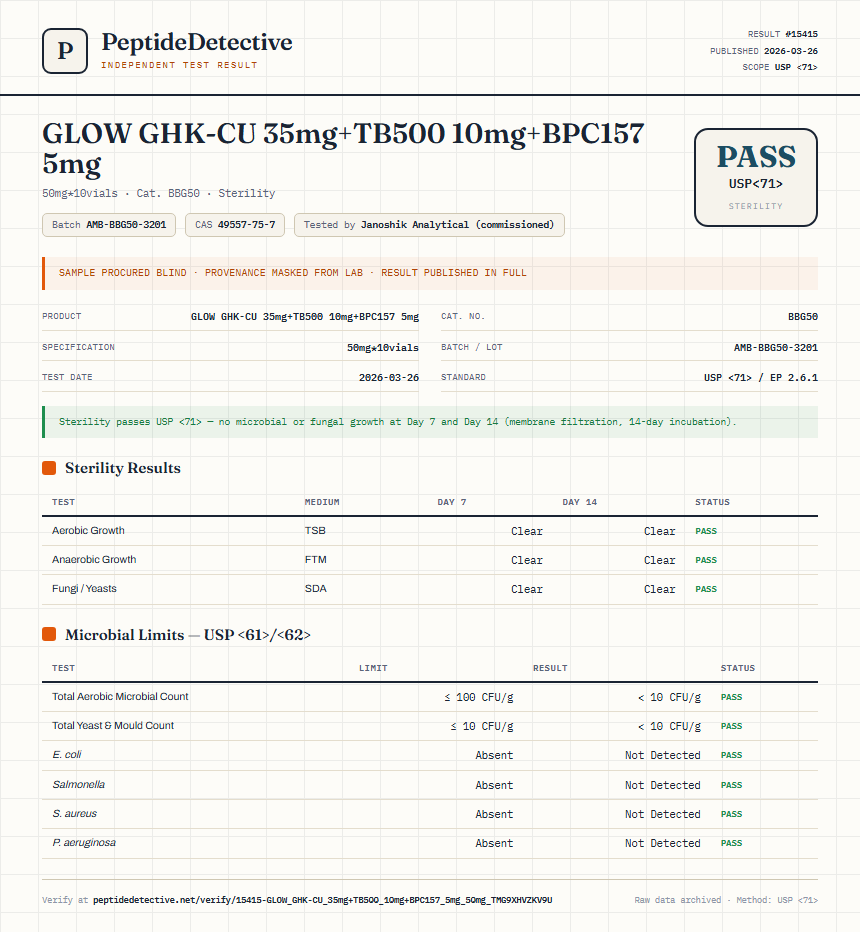Click the SAMPLE PROCURED BLIND banner
Viewport: 860px width, 932px height.
click(430, 273)
